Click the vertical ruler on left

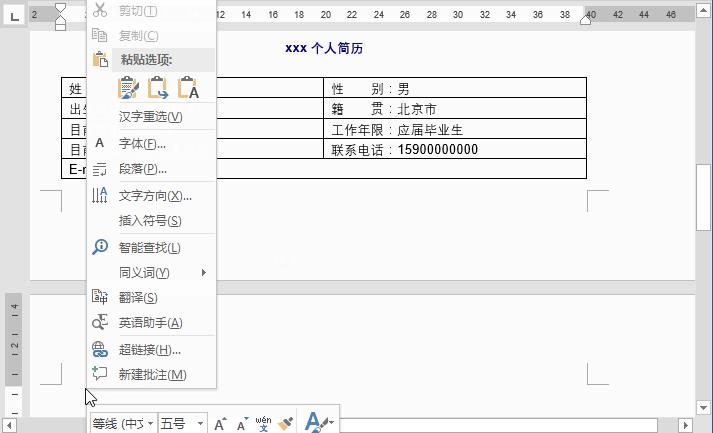[x=14, y=355]
